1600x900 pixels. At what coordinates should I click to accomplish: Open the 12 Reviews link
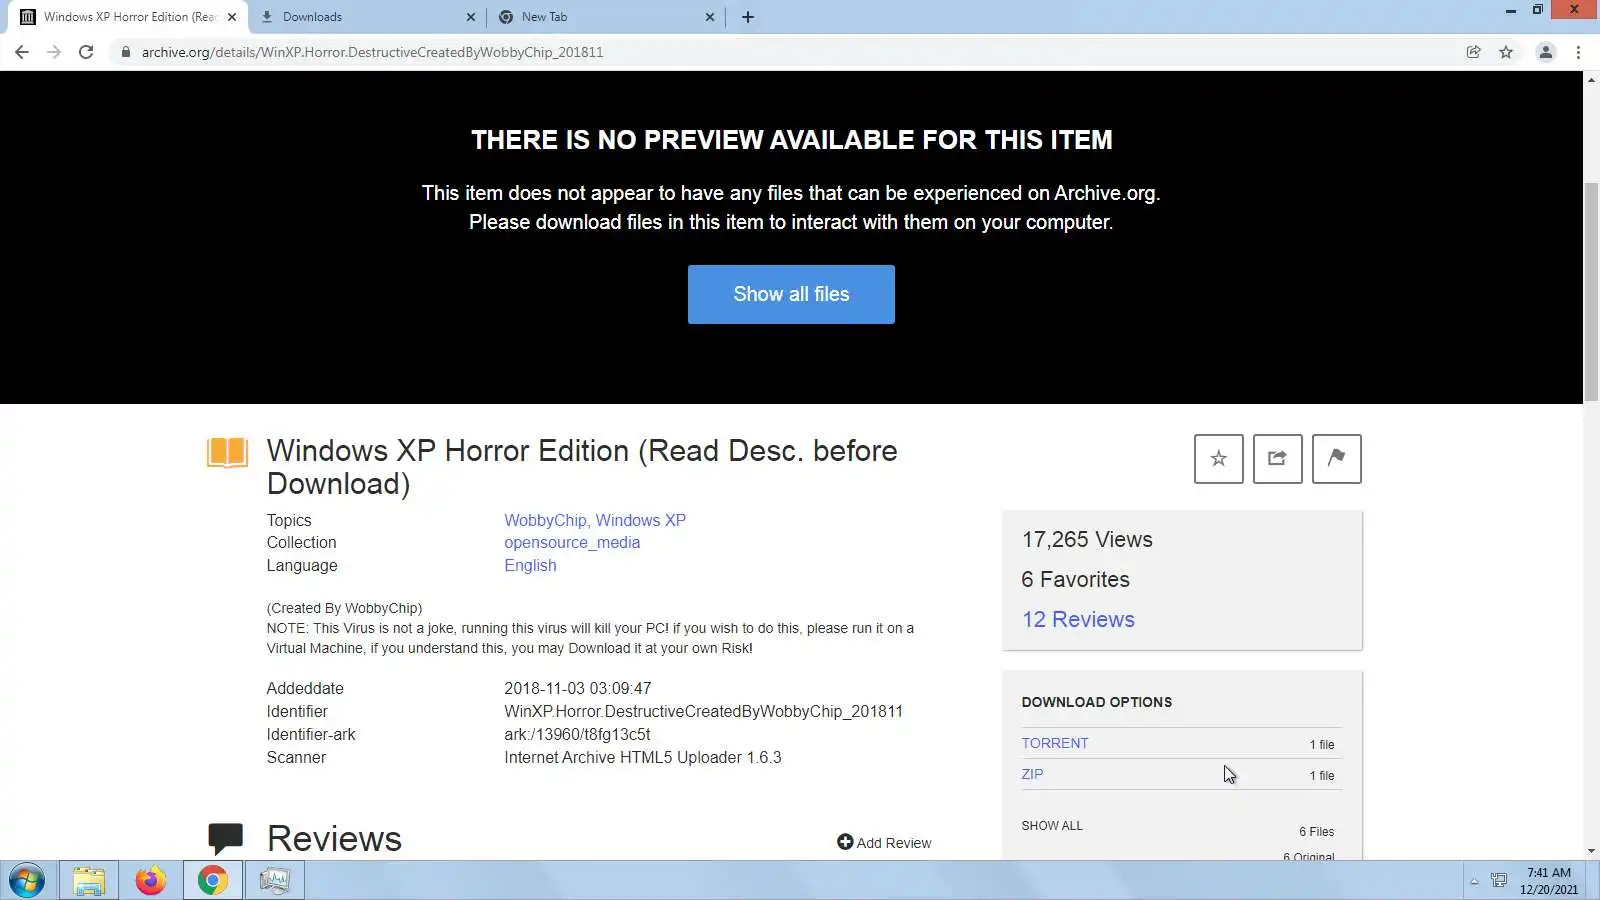(1078, 619)
